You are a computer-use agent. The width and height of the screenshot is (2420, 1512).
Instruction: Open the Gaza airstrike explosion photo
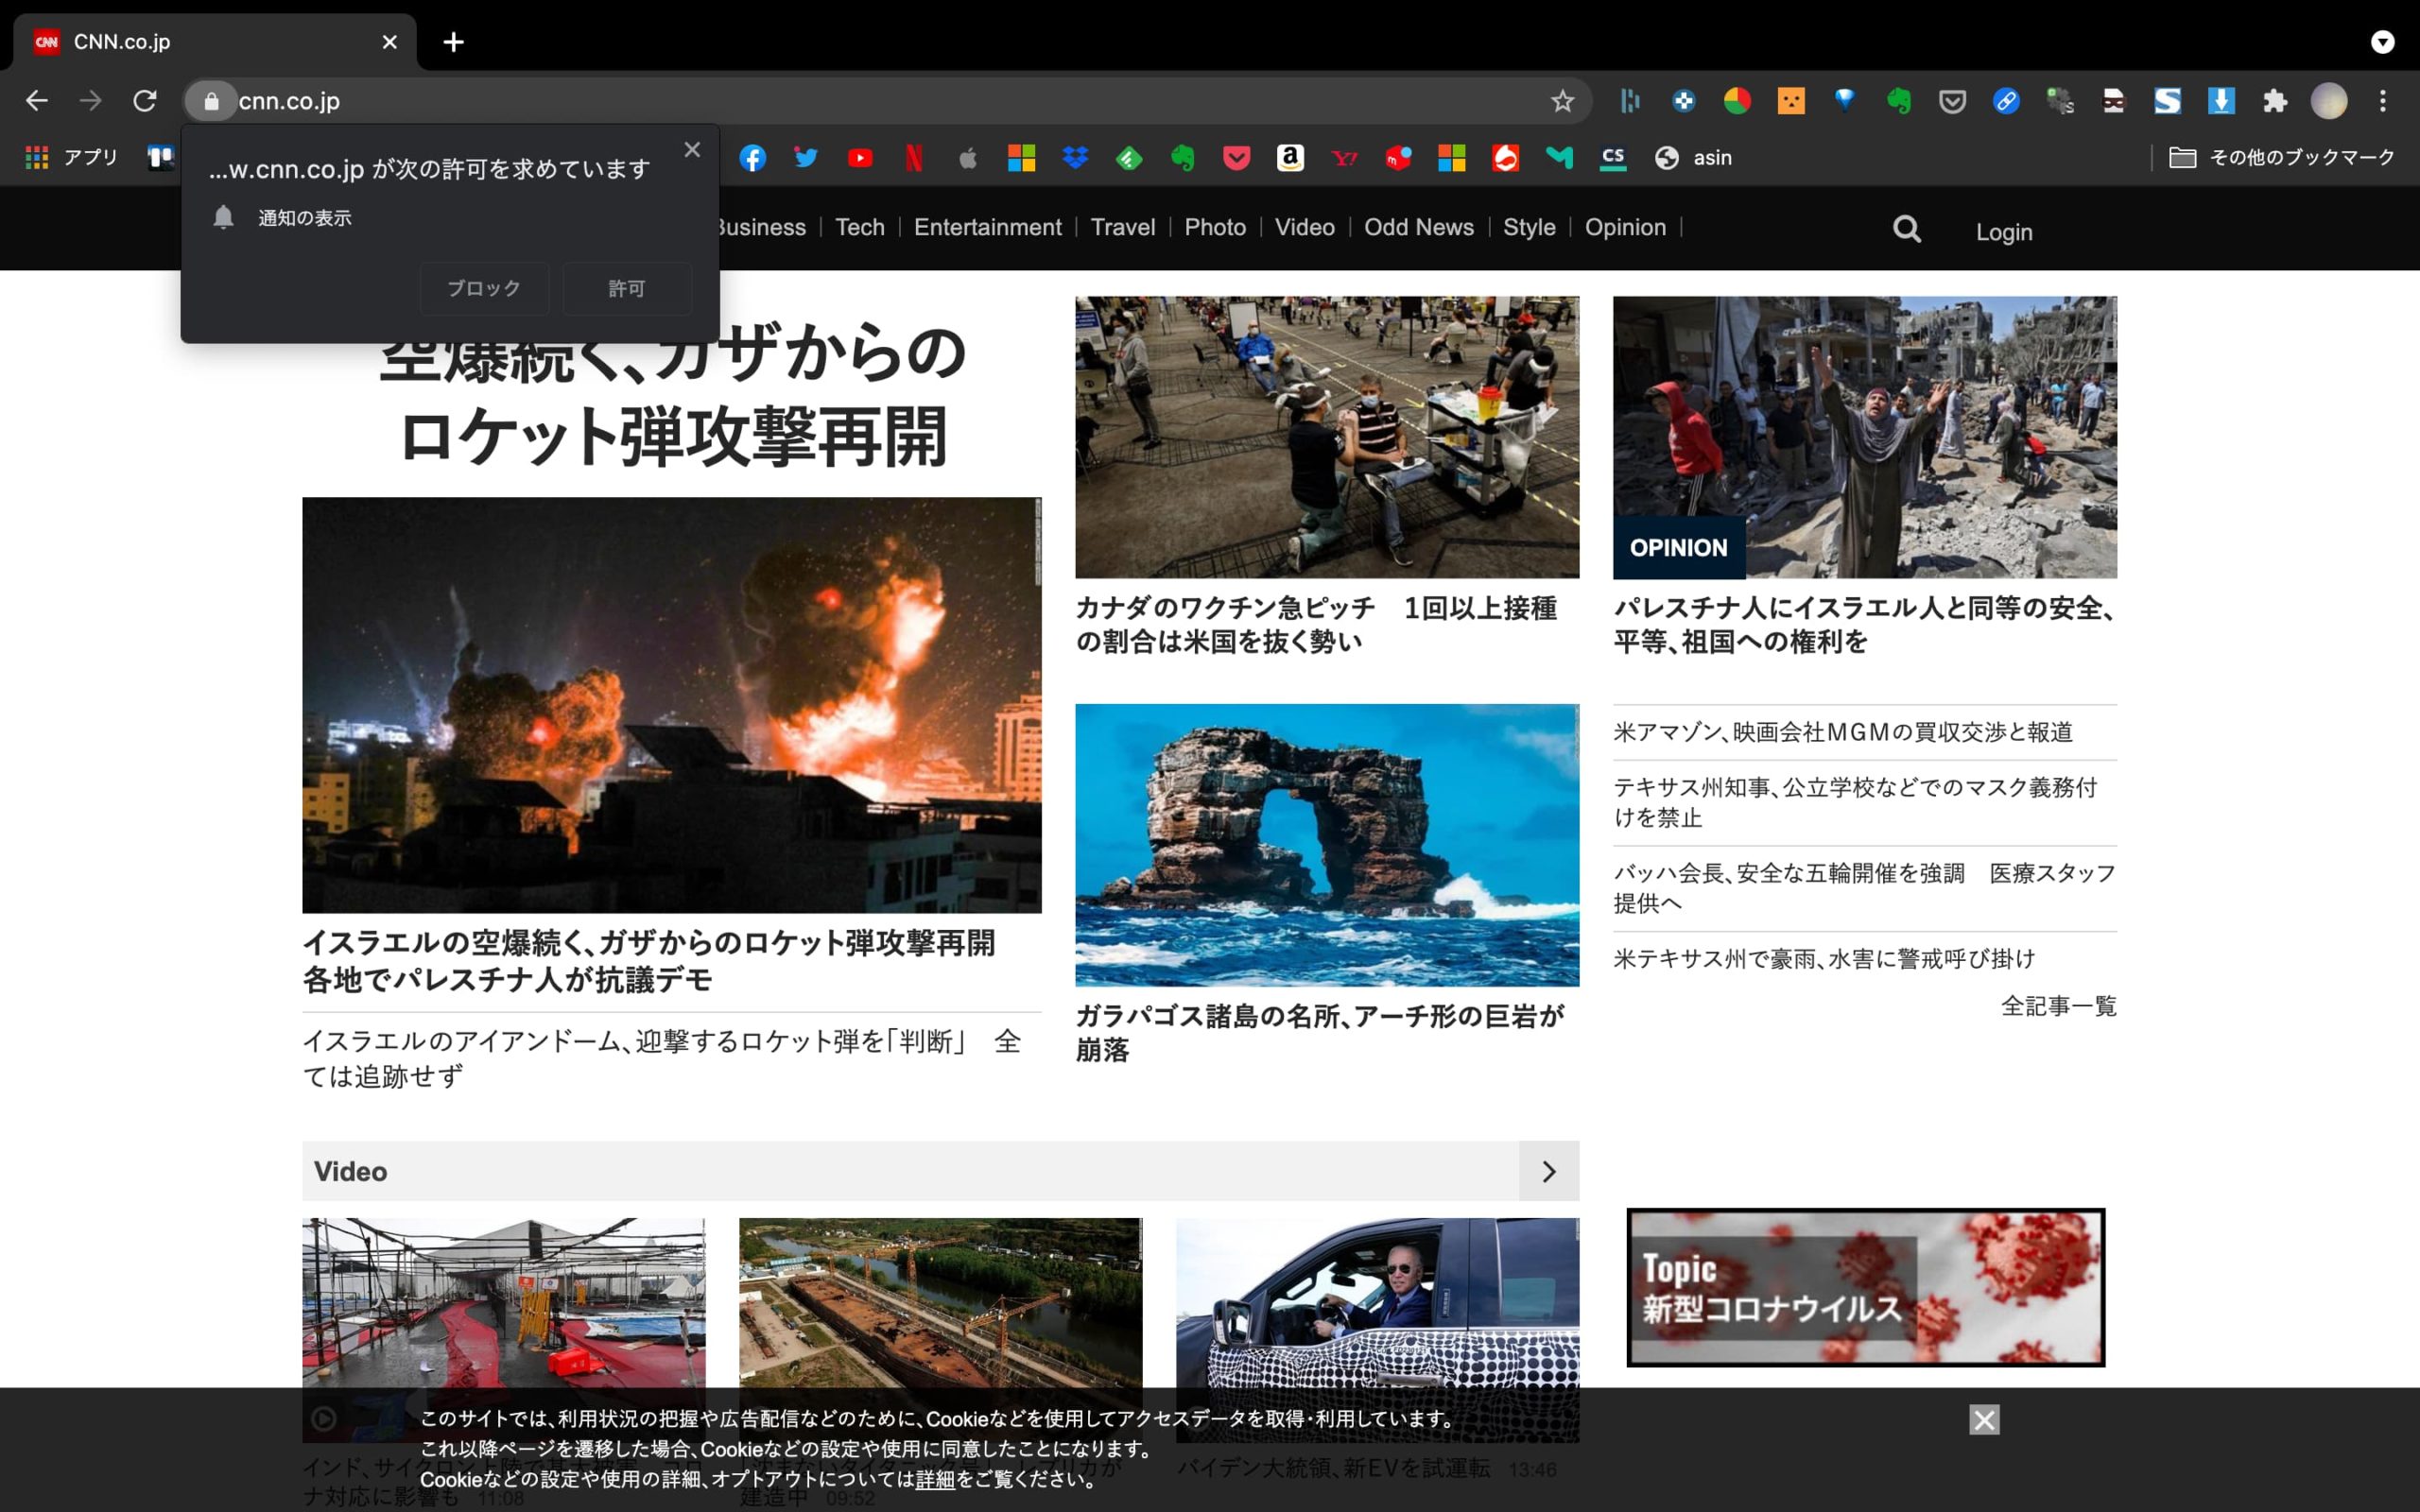coord(672,705)
